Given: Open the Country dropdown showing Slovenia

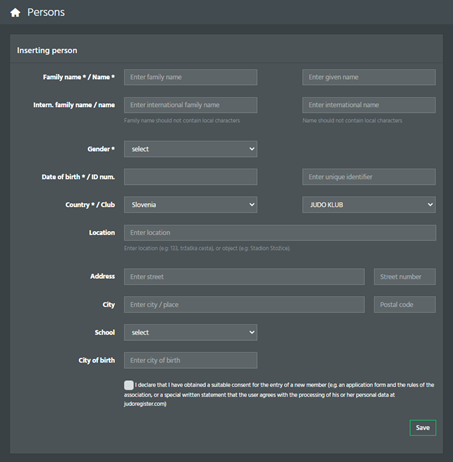Looking at the screenshot, I should tap(191, 205).
